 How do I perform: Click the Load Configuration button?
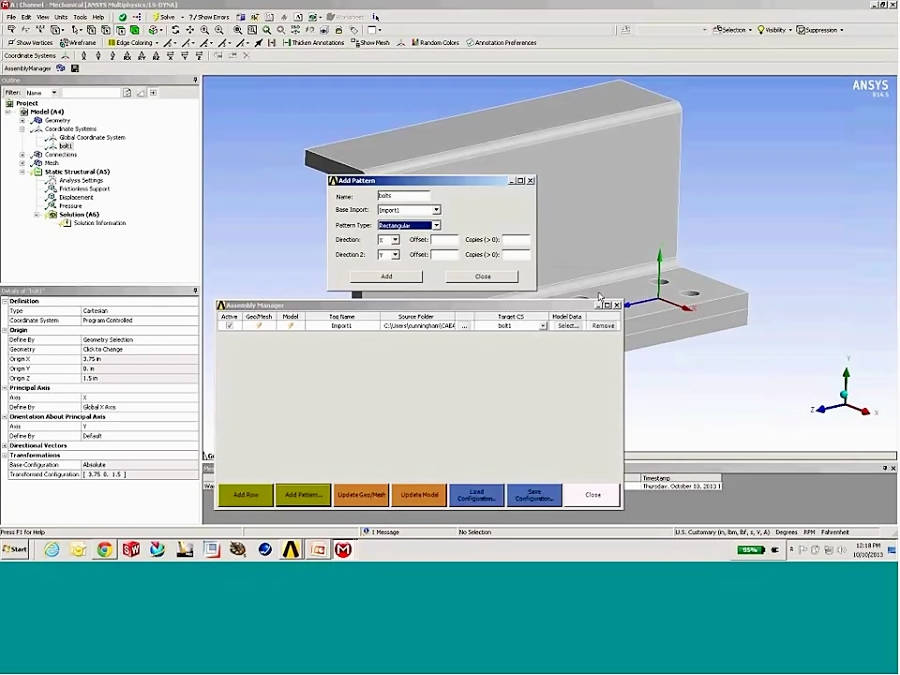[476, 495]
